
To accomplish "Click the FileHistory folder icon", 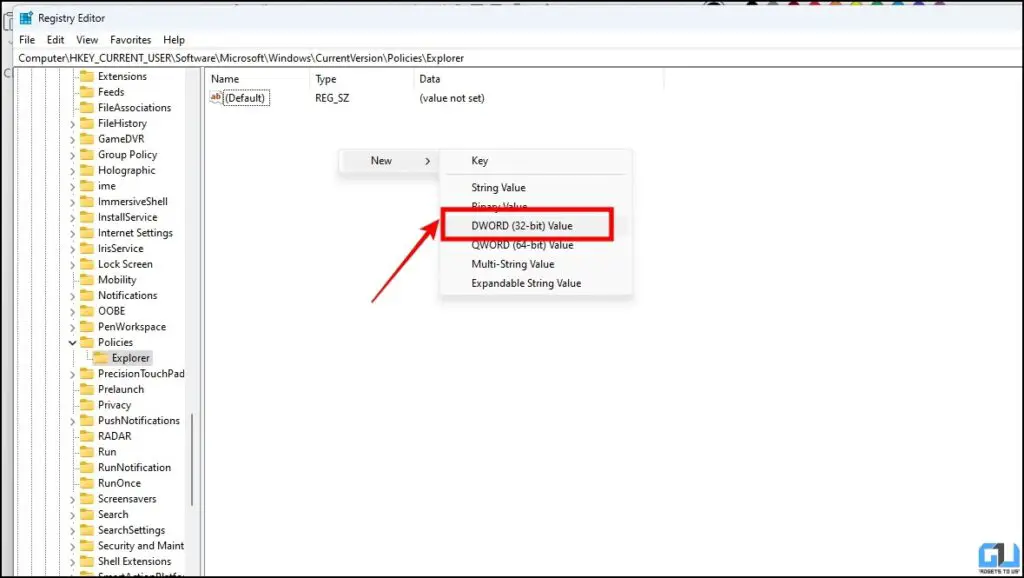I will tap(87, 123).
